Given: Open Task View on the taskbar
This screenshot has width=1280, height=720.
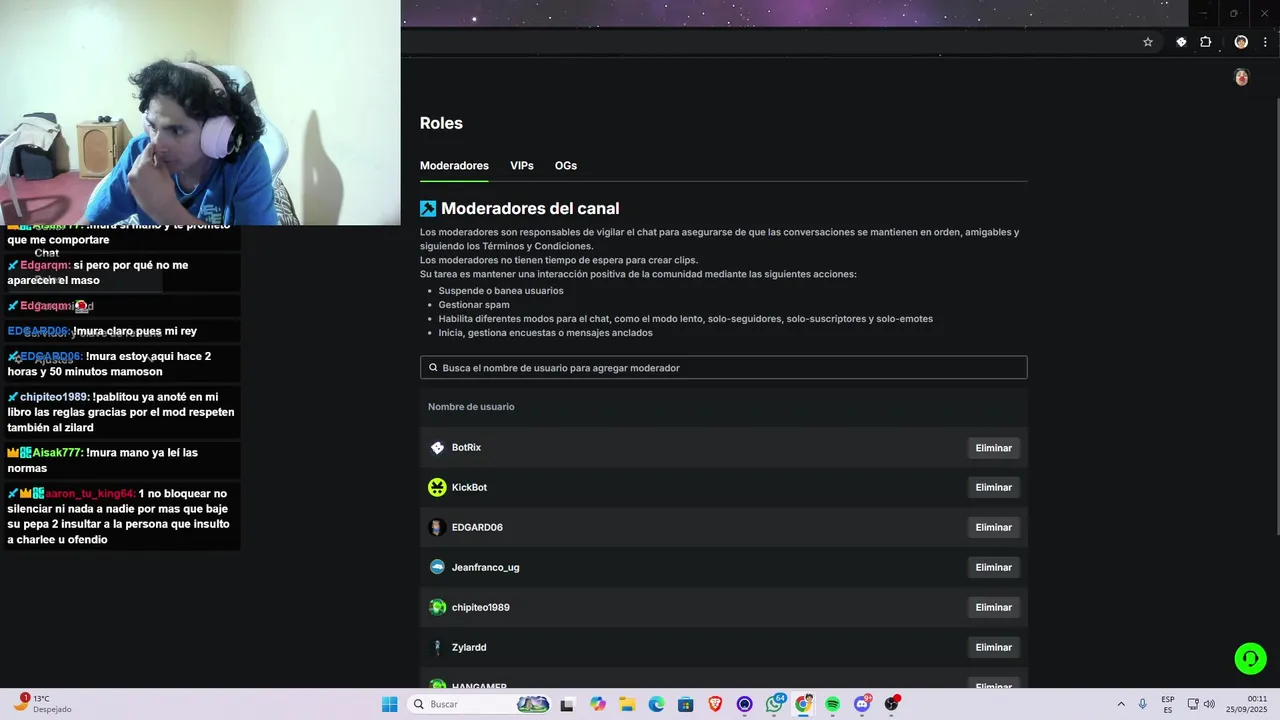Looking at the screenshot, I should point(567,704).
